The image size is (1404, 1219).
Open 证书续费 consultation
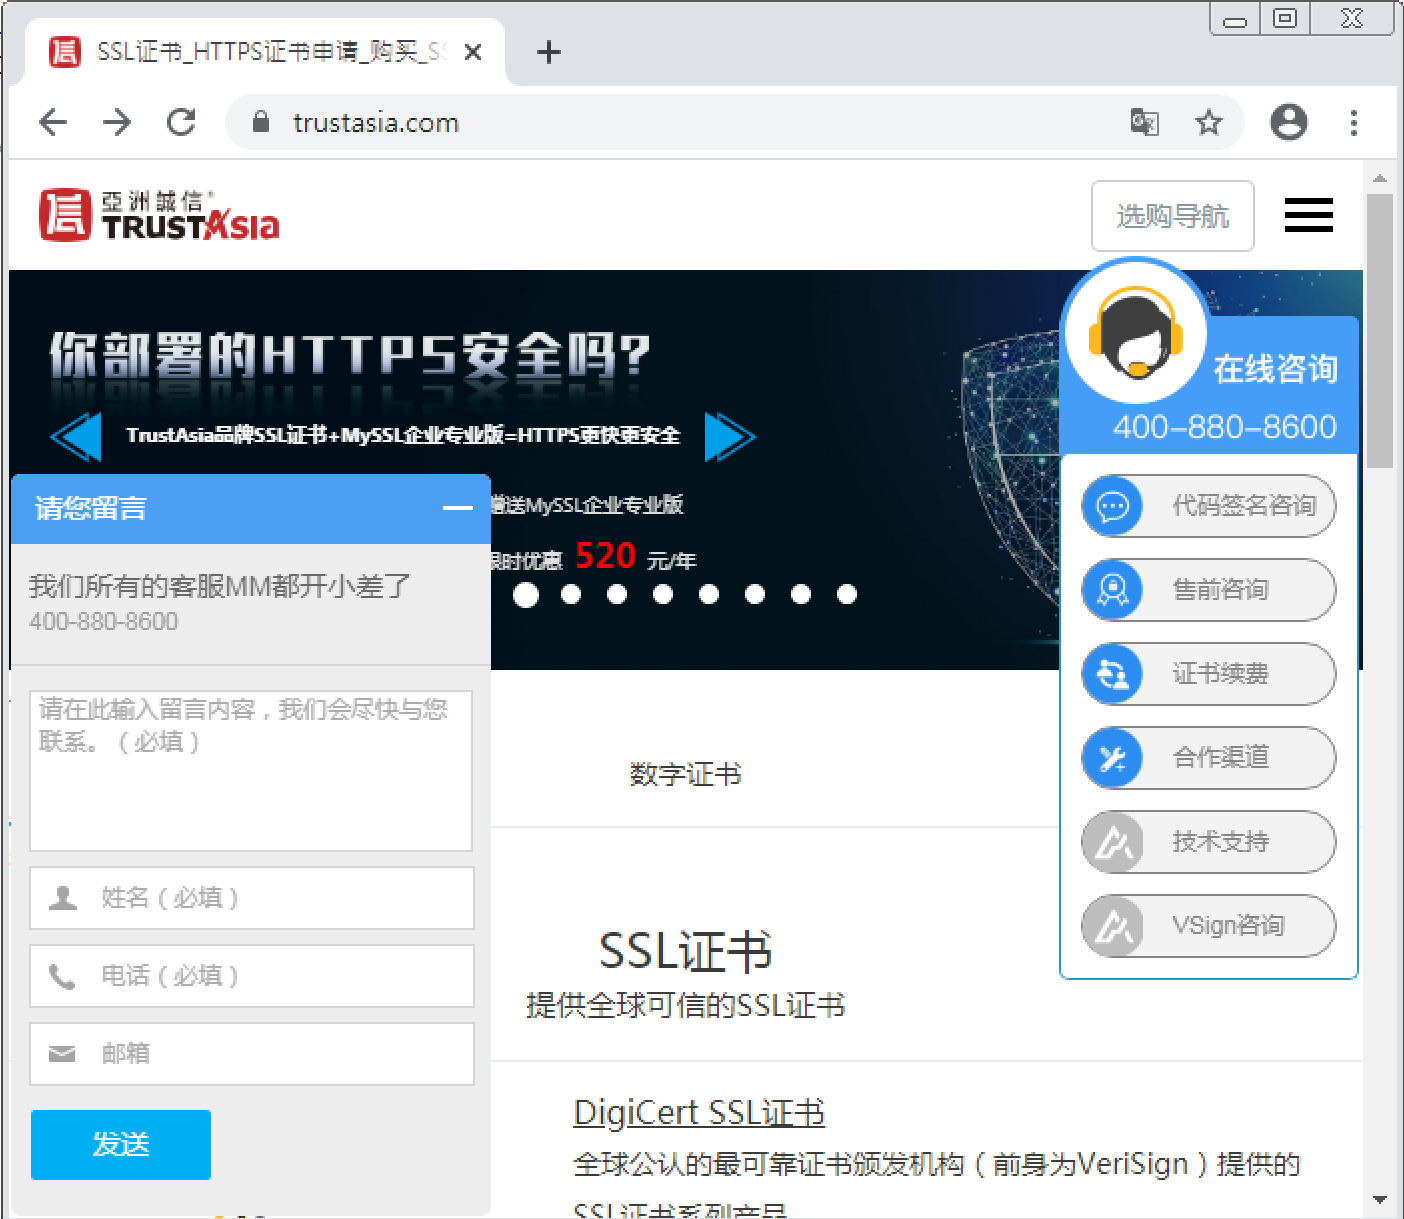point(1209,674)
